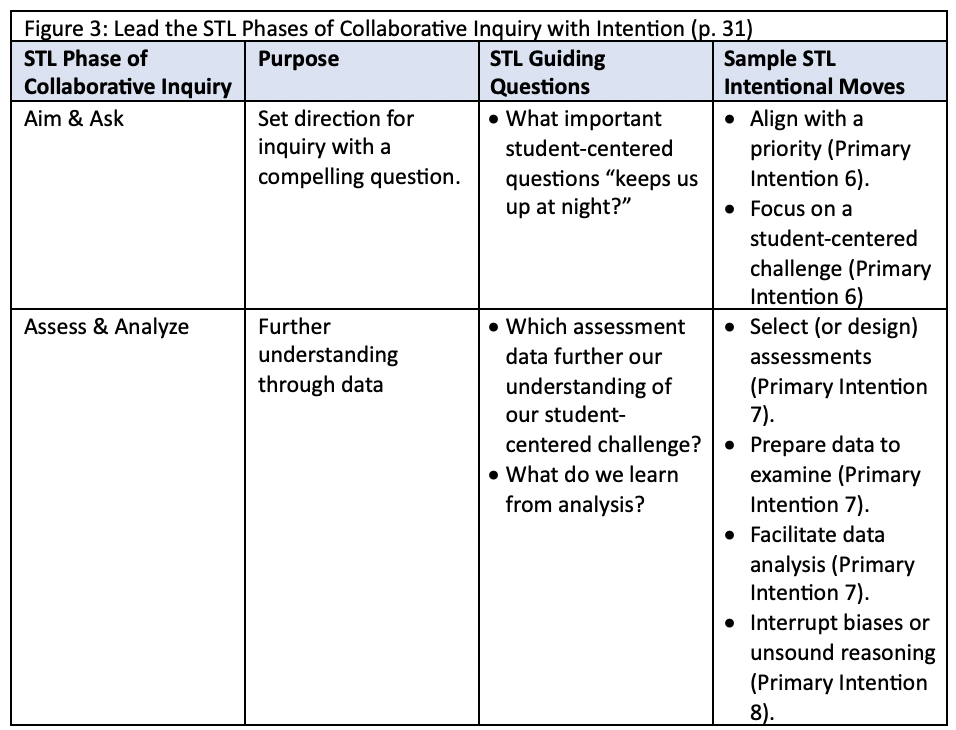956x730 pixels.
Task: Click the 'Which assessment data further' bullet
Action: click(x=596, y=385)
